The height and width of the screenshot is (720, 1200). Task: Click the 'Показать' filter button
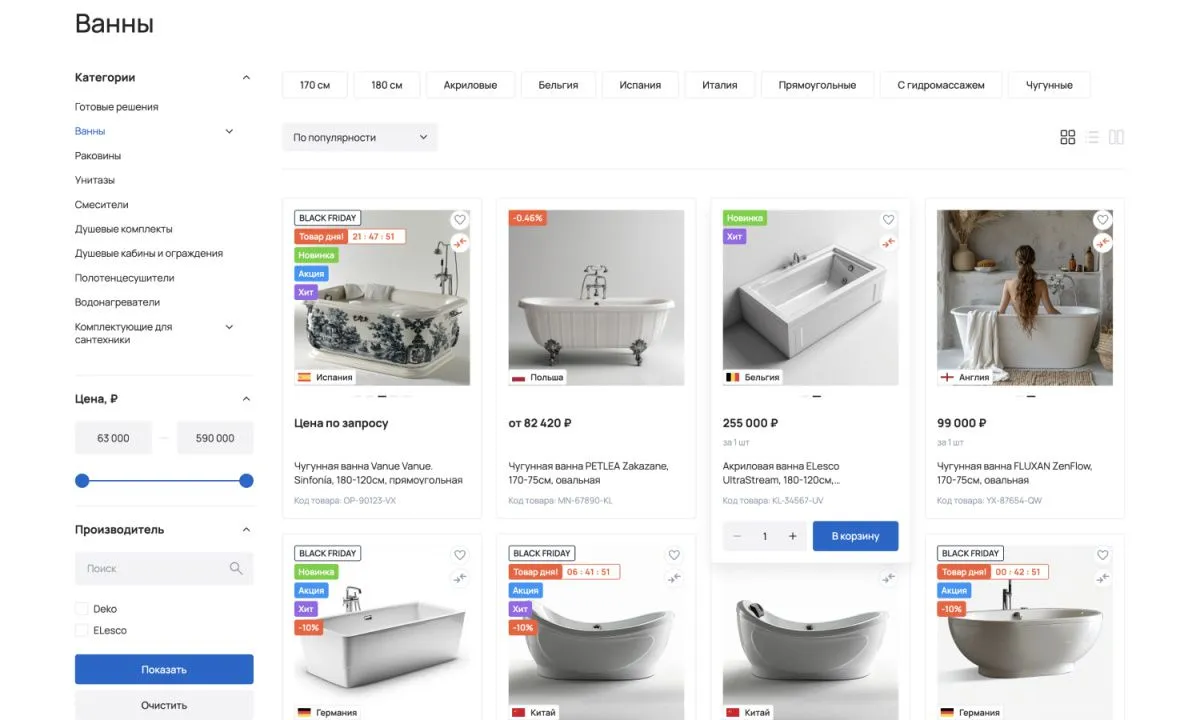(164, 669)
